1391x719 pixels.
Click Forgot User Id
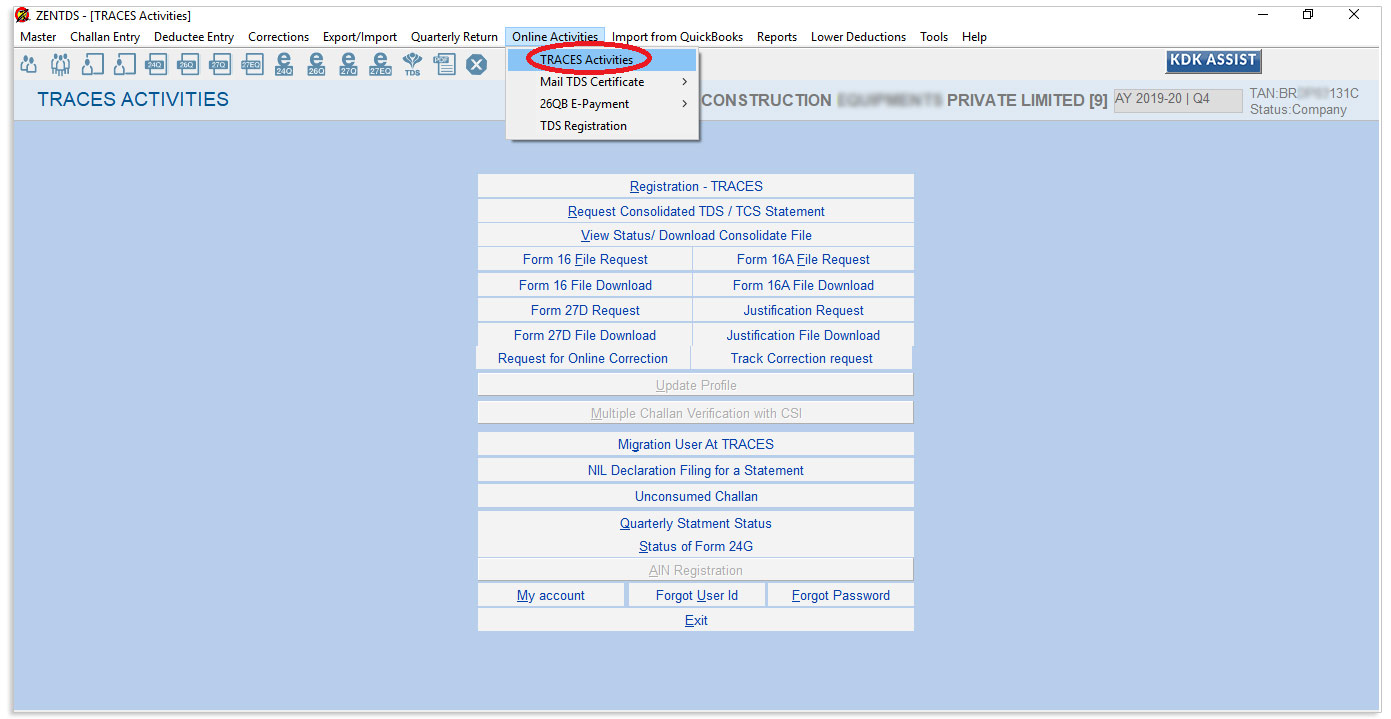(x=697, y=595)
